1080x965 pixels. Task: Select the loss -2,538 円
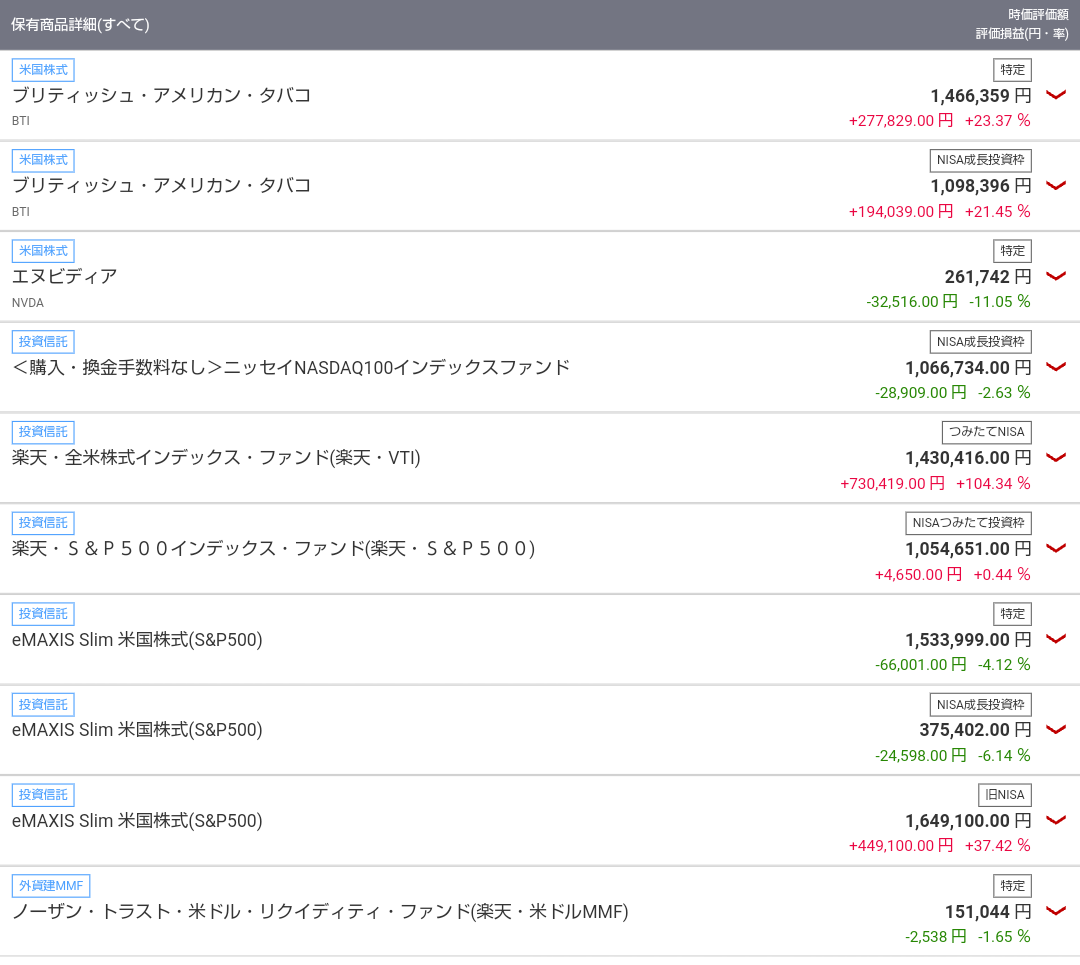935,937
